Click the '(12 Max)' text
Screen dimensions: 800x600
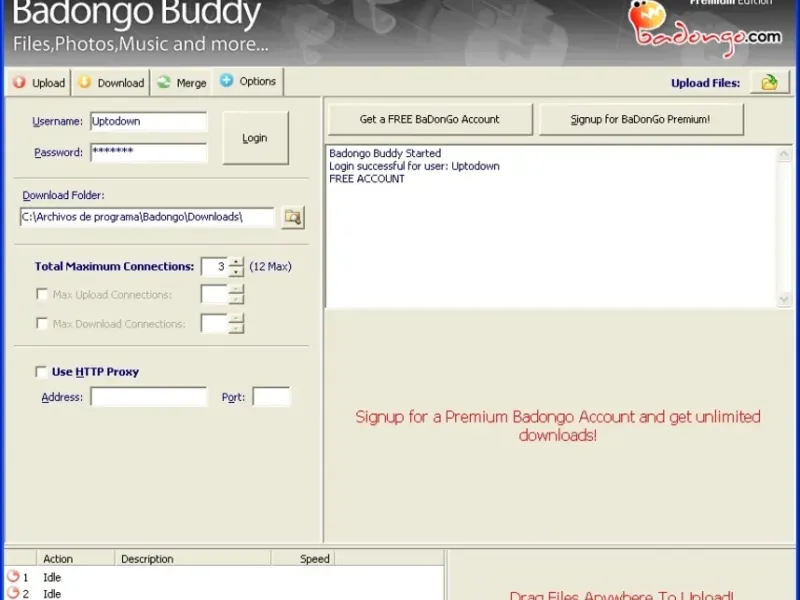270,266
